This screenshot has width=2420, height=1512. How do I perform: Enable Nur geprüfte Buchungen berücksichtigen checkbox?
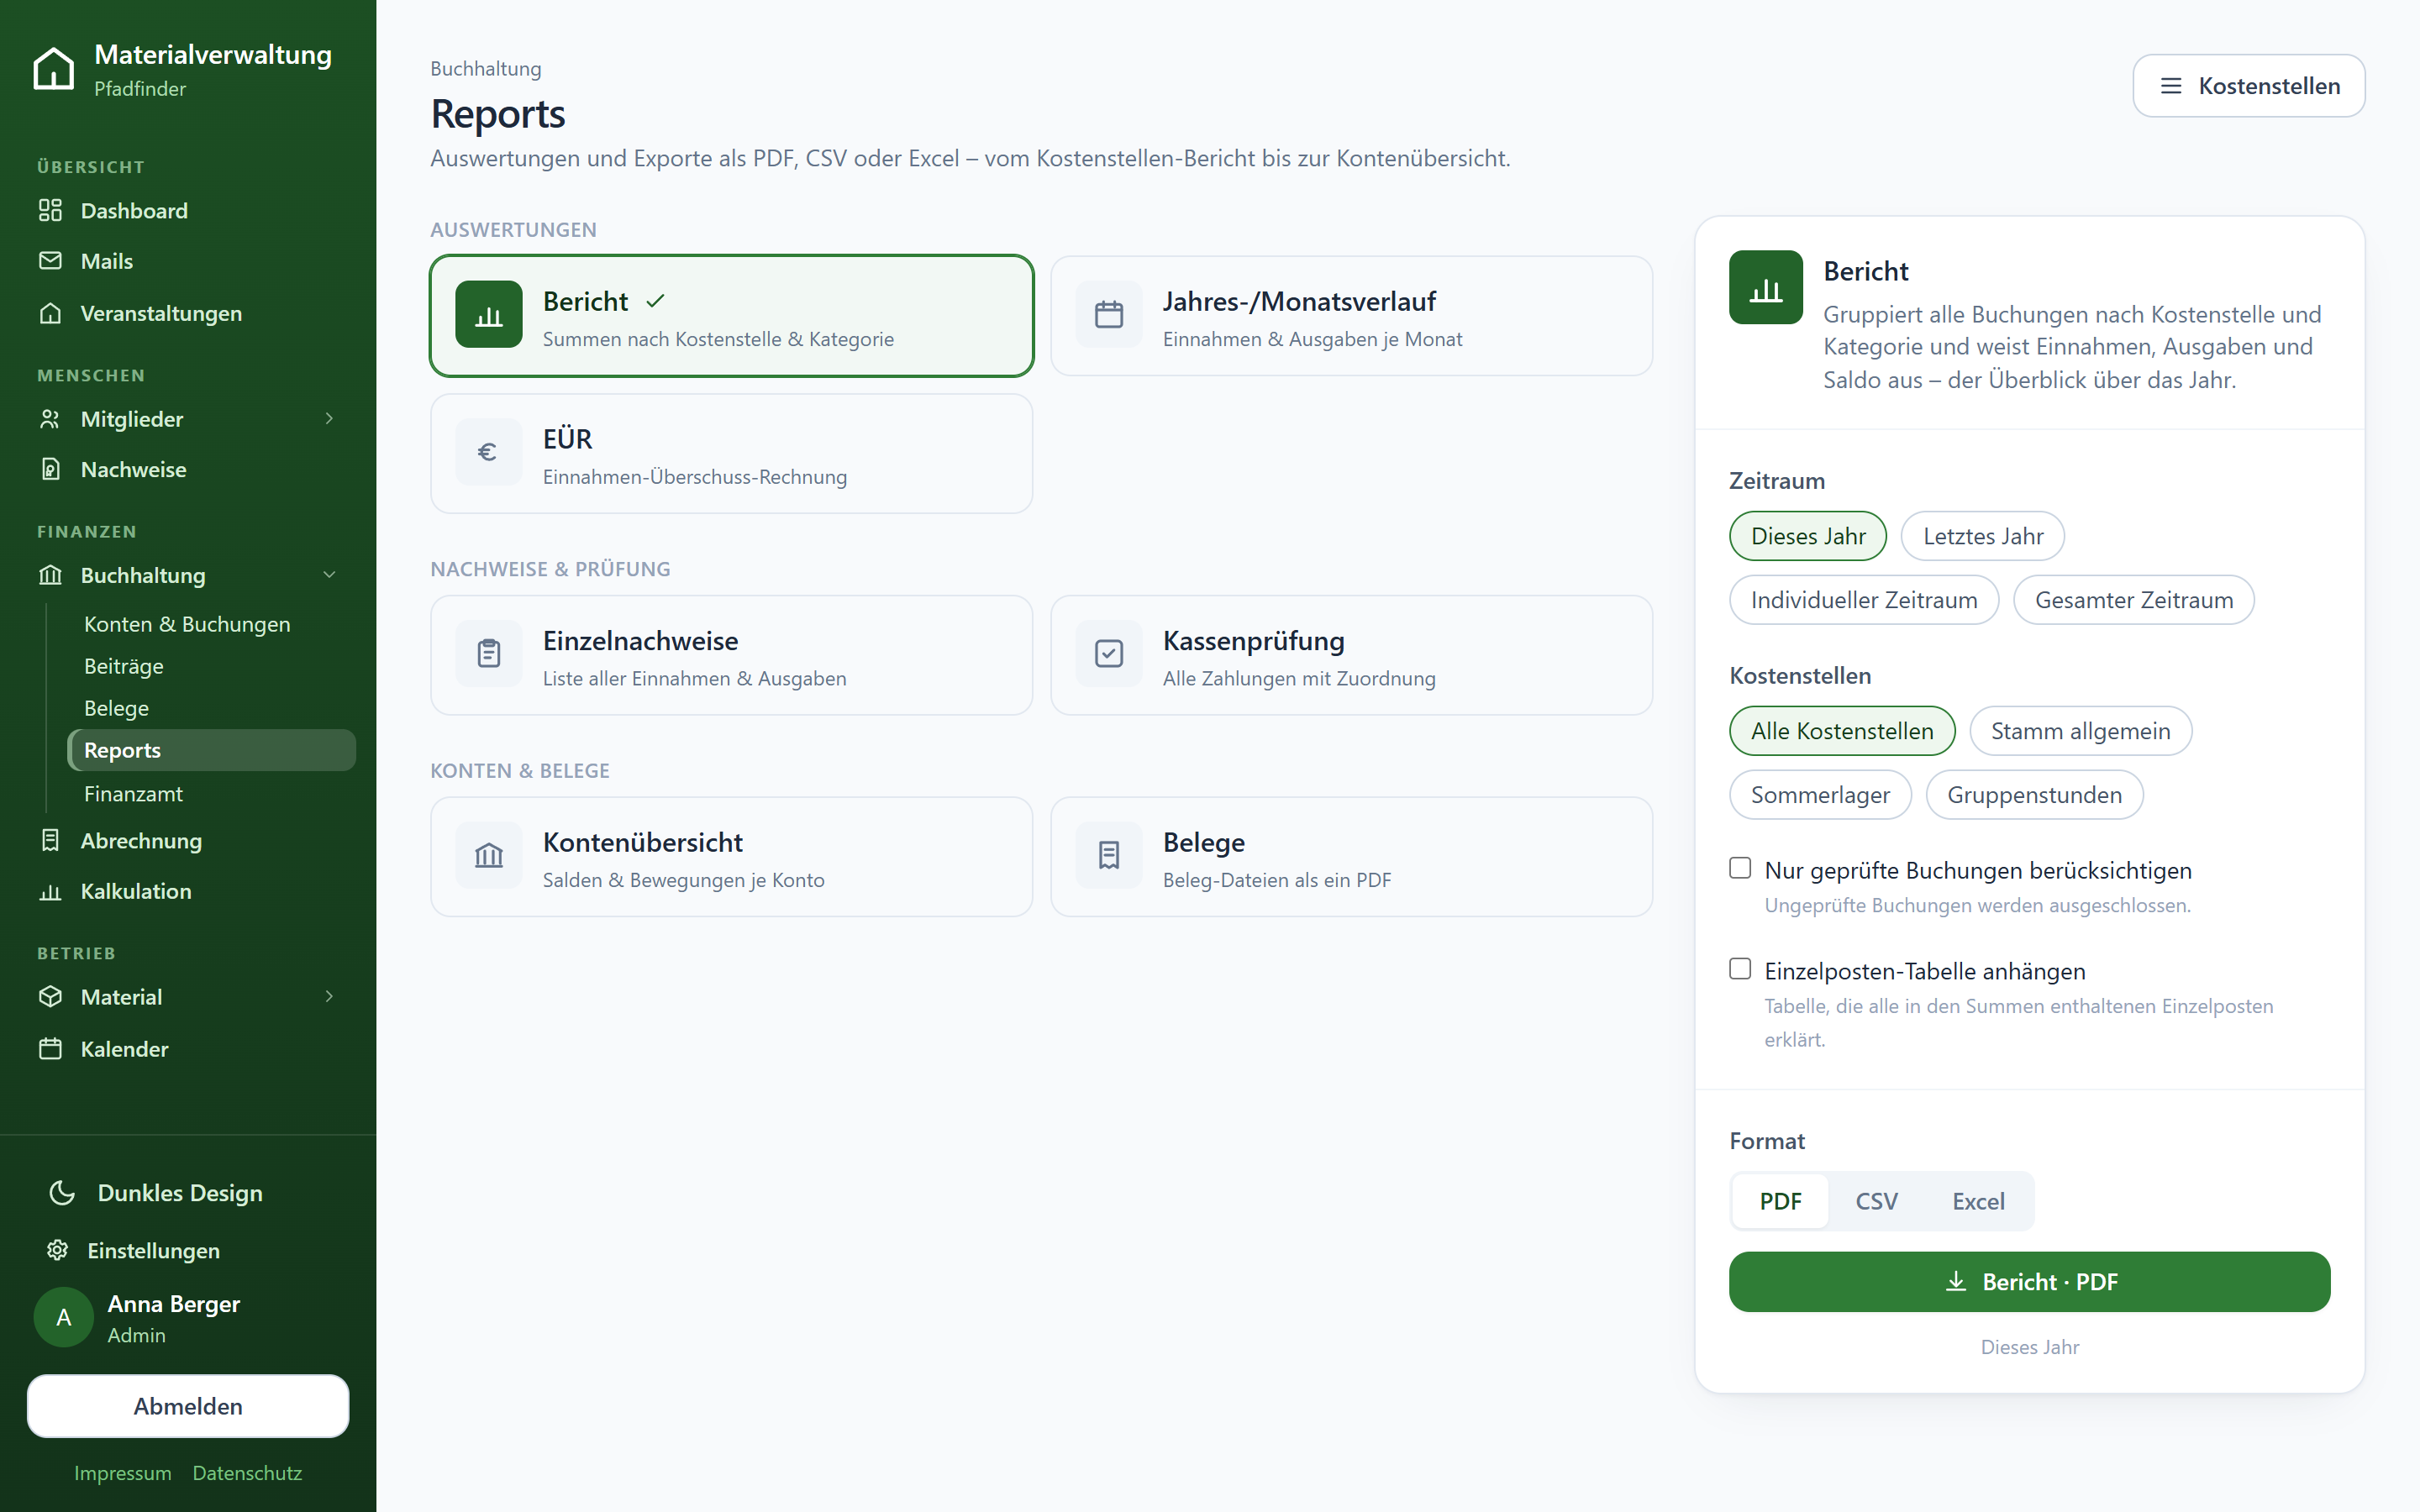pyautogui.click(x=1740, y=868)
